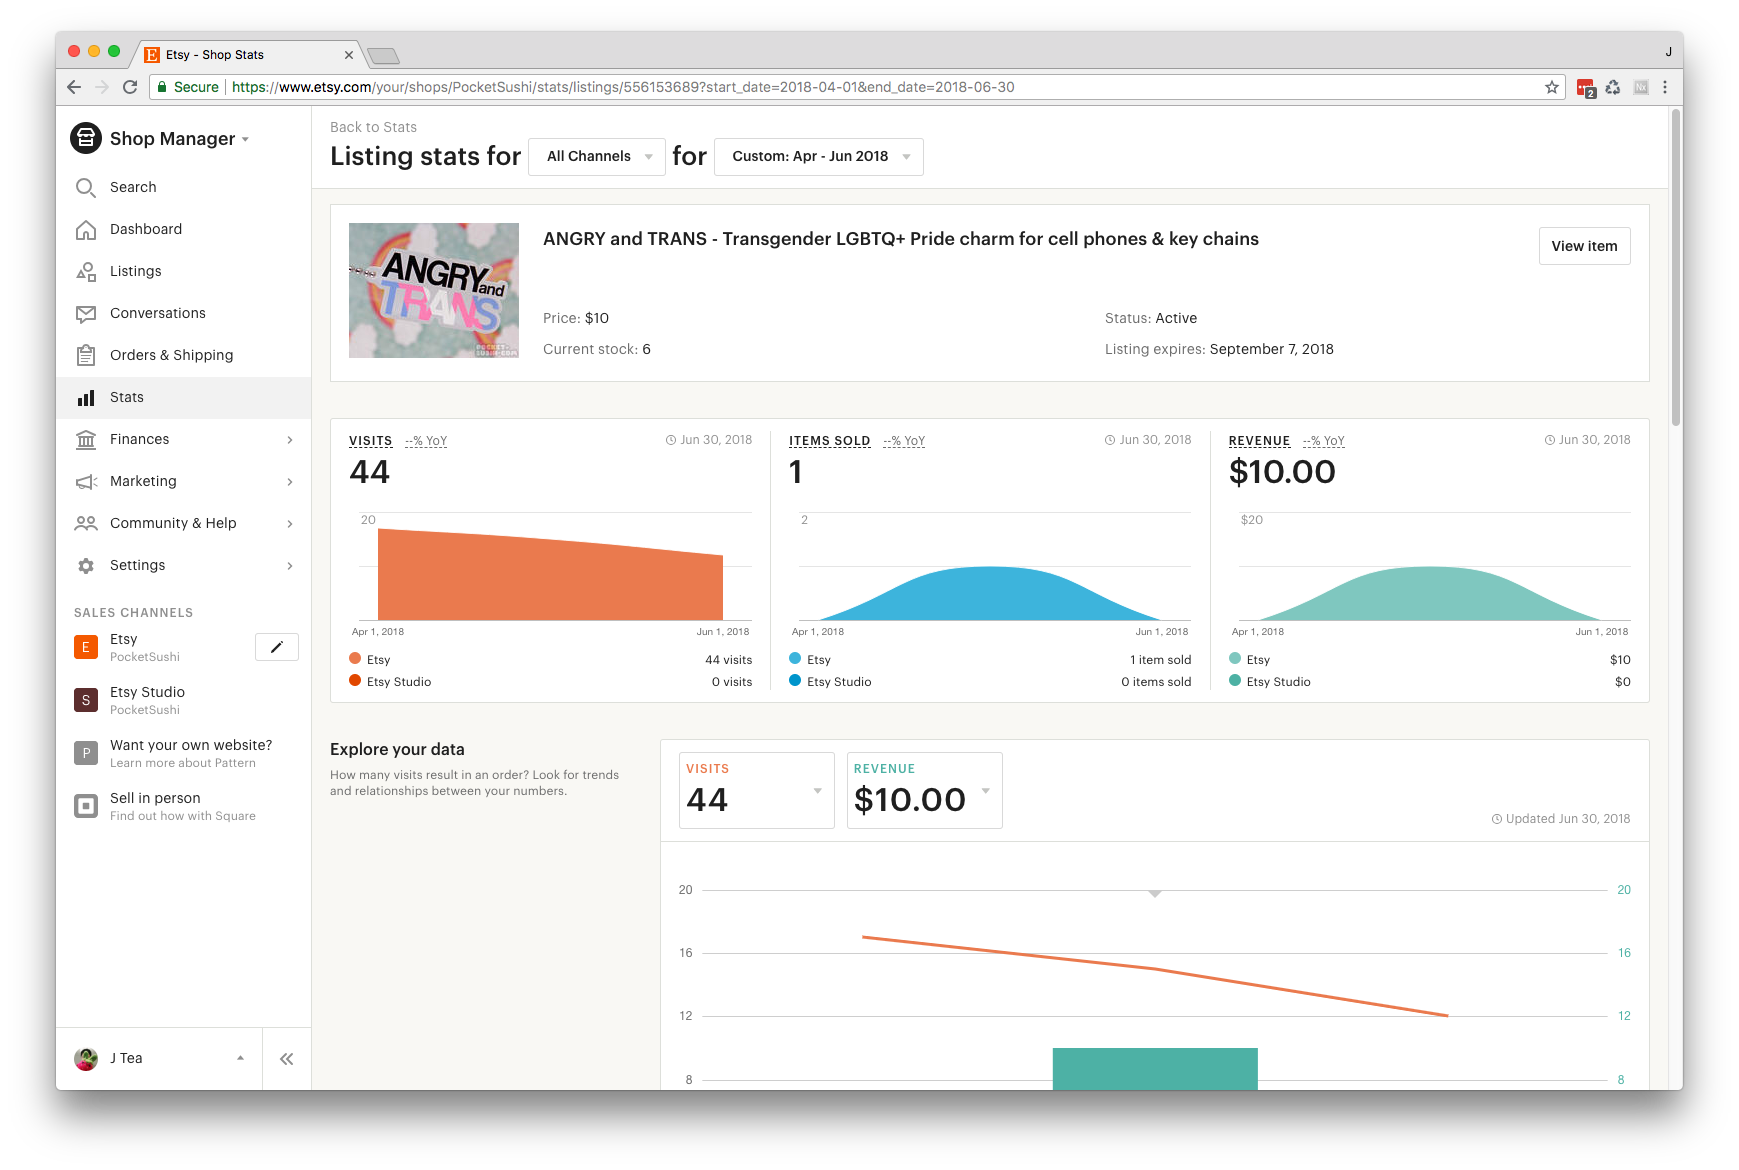The image size is (1739, 1170).
Task: Click Find out how with Square link
Action: (x=183, y=816)
